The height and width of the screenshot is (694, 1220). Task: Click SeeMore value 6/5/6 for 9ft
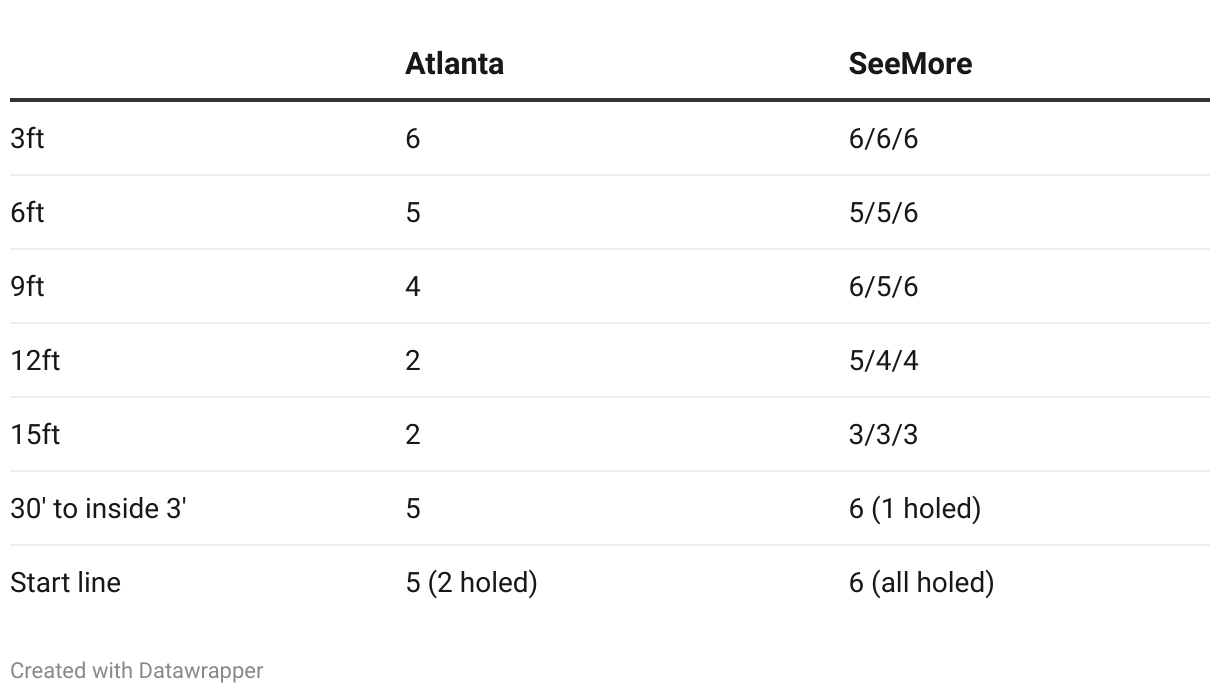coord(883,286)
